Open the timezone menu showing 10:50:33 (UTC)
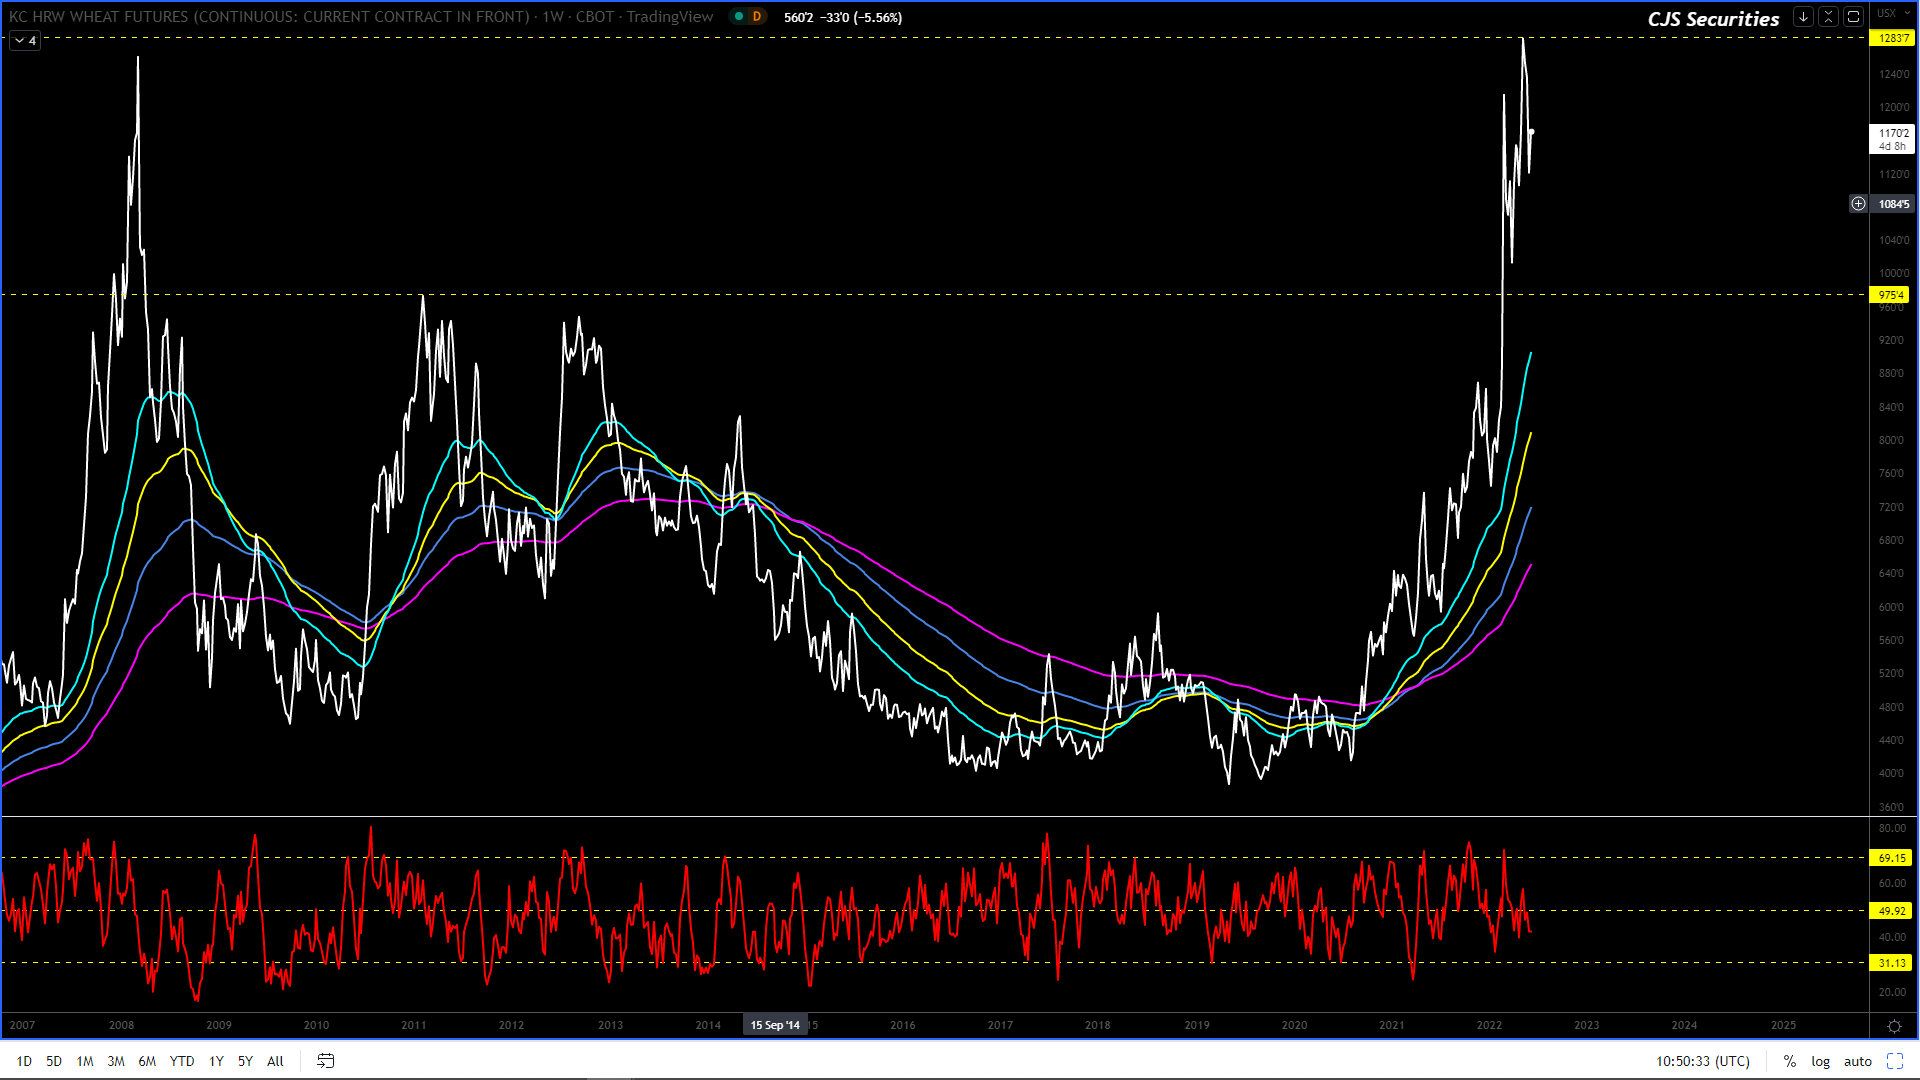Image resolution: width=1920 pixels, height=1080 pixels. point(1702,1061)
